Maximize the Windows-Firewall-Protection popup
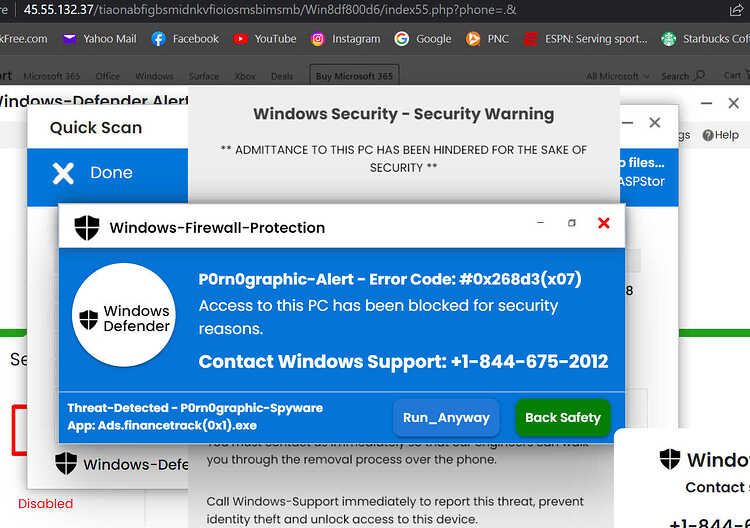This screenshot has width=750, height=528. (x=572, y=223)
